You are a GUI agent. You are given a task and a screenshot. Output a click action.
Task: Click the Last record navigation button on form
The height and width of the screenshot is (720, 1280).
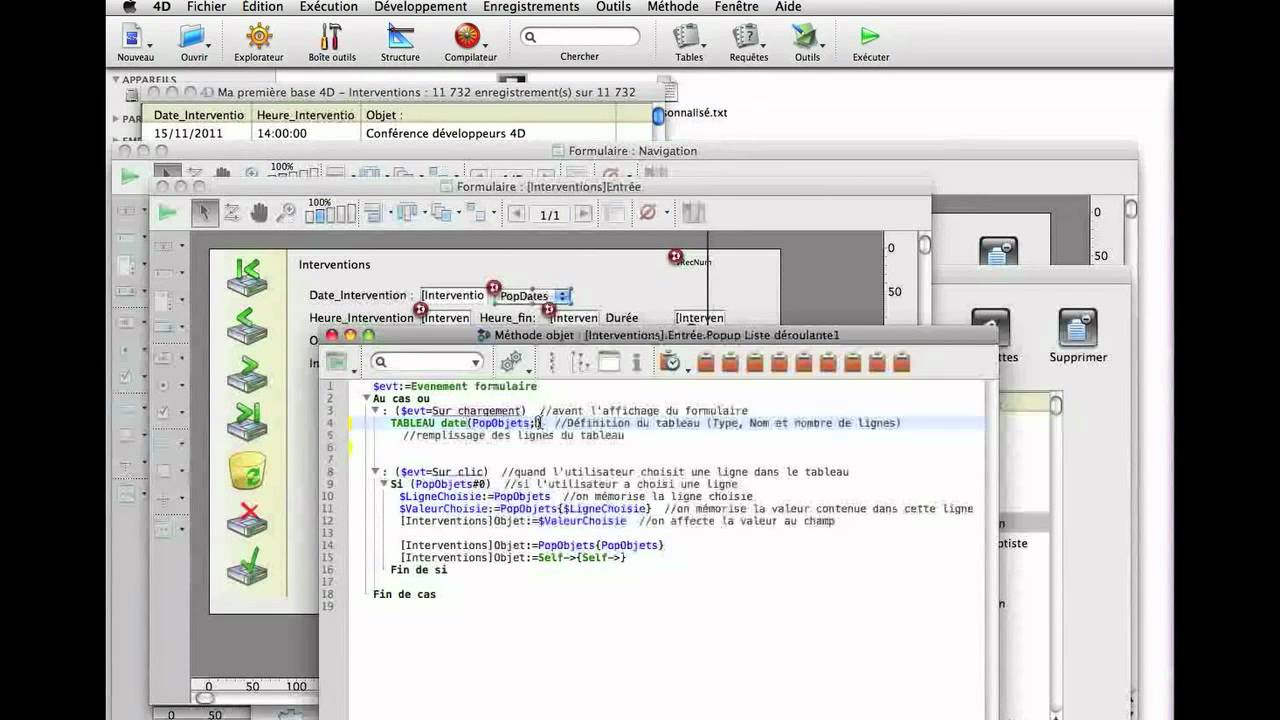click(247, 421)
